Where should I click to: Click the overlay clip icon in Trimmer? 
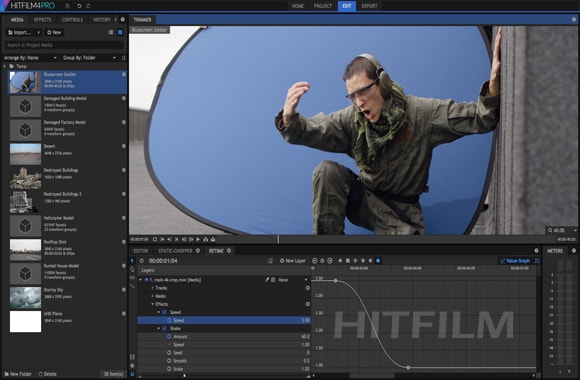(x=213, y=239)
